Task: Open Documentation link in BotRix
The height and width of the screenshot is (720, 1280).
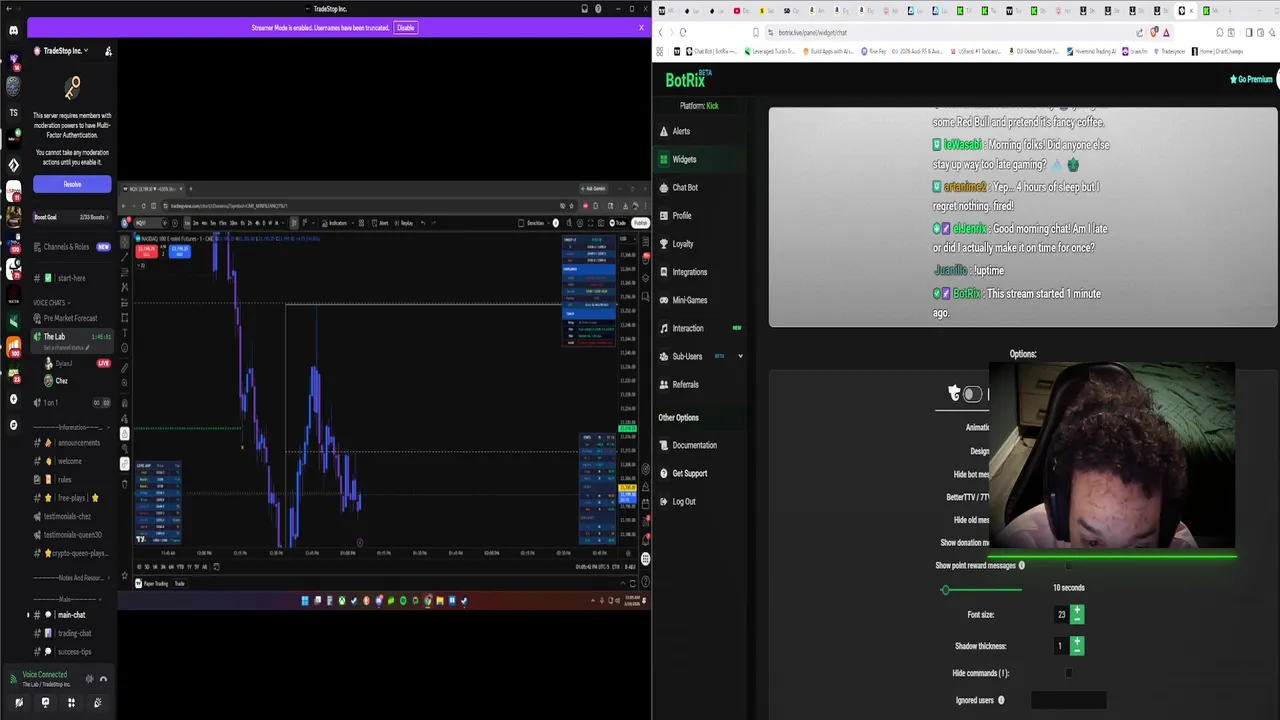Action: [694, 445]
